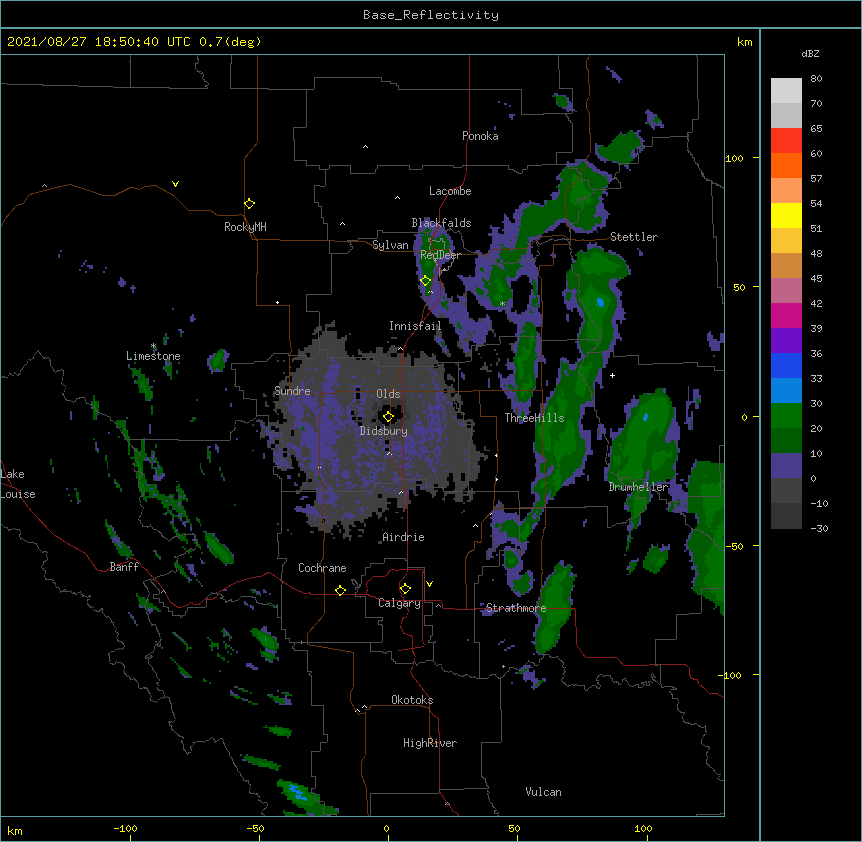This screenshot has width=862, height=842.
Task: Click the yellow diamond marker at Olds
Action: [x=389, y=417]
